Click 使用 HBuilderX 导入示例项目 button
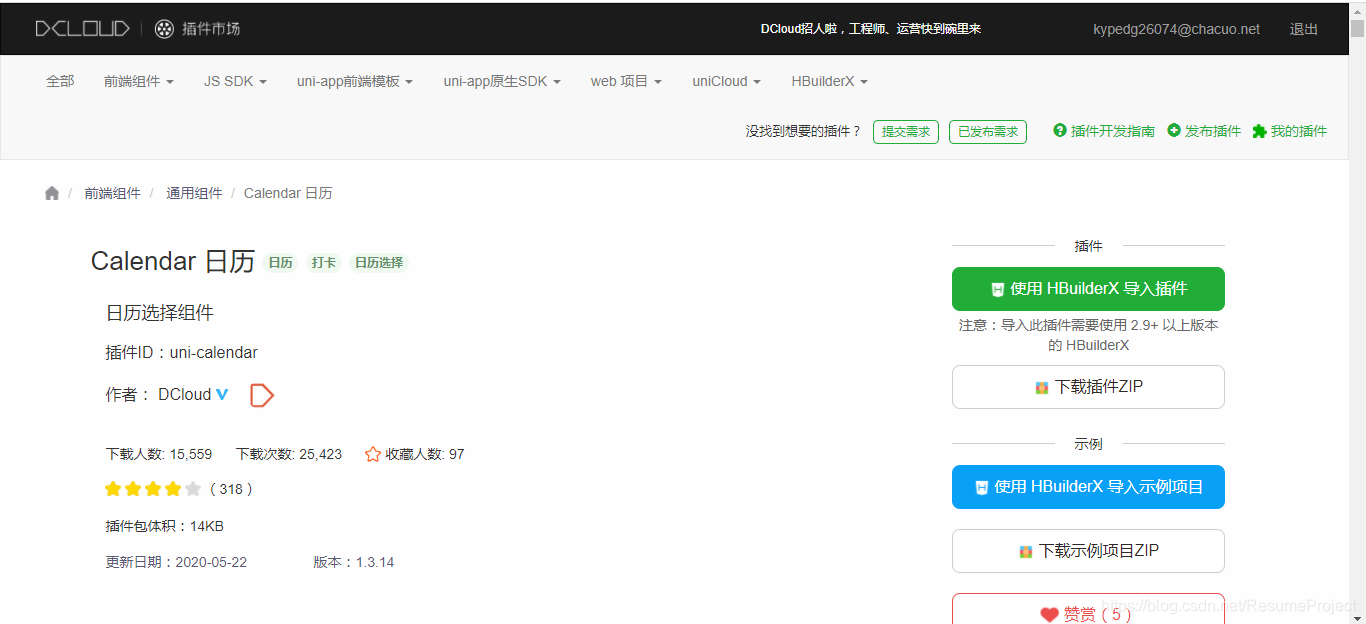 coord(1088,487)
